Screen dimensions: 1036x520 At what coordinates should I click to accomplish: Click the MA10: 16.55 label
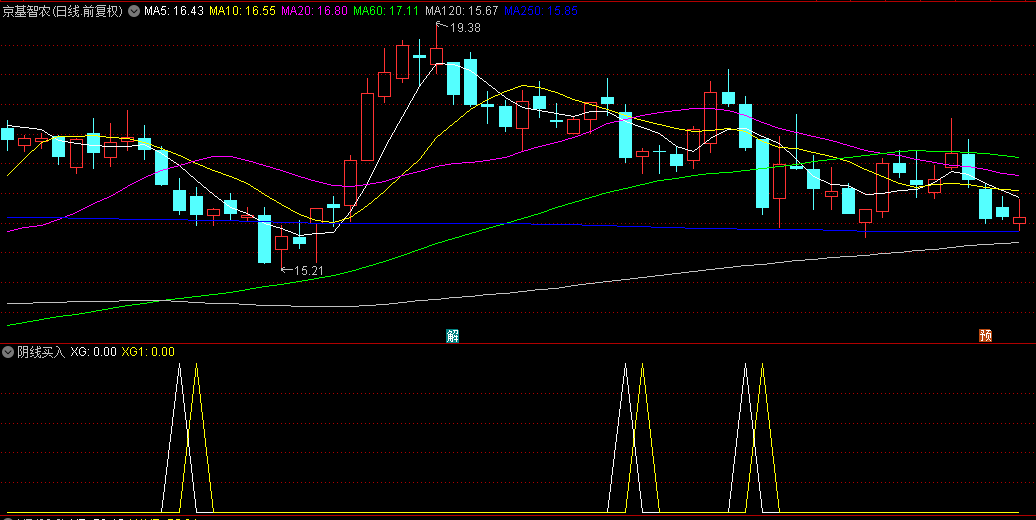(242, 11)
